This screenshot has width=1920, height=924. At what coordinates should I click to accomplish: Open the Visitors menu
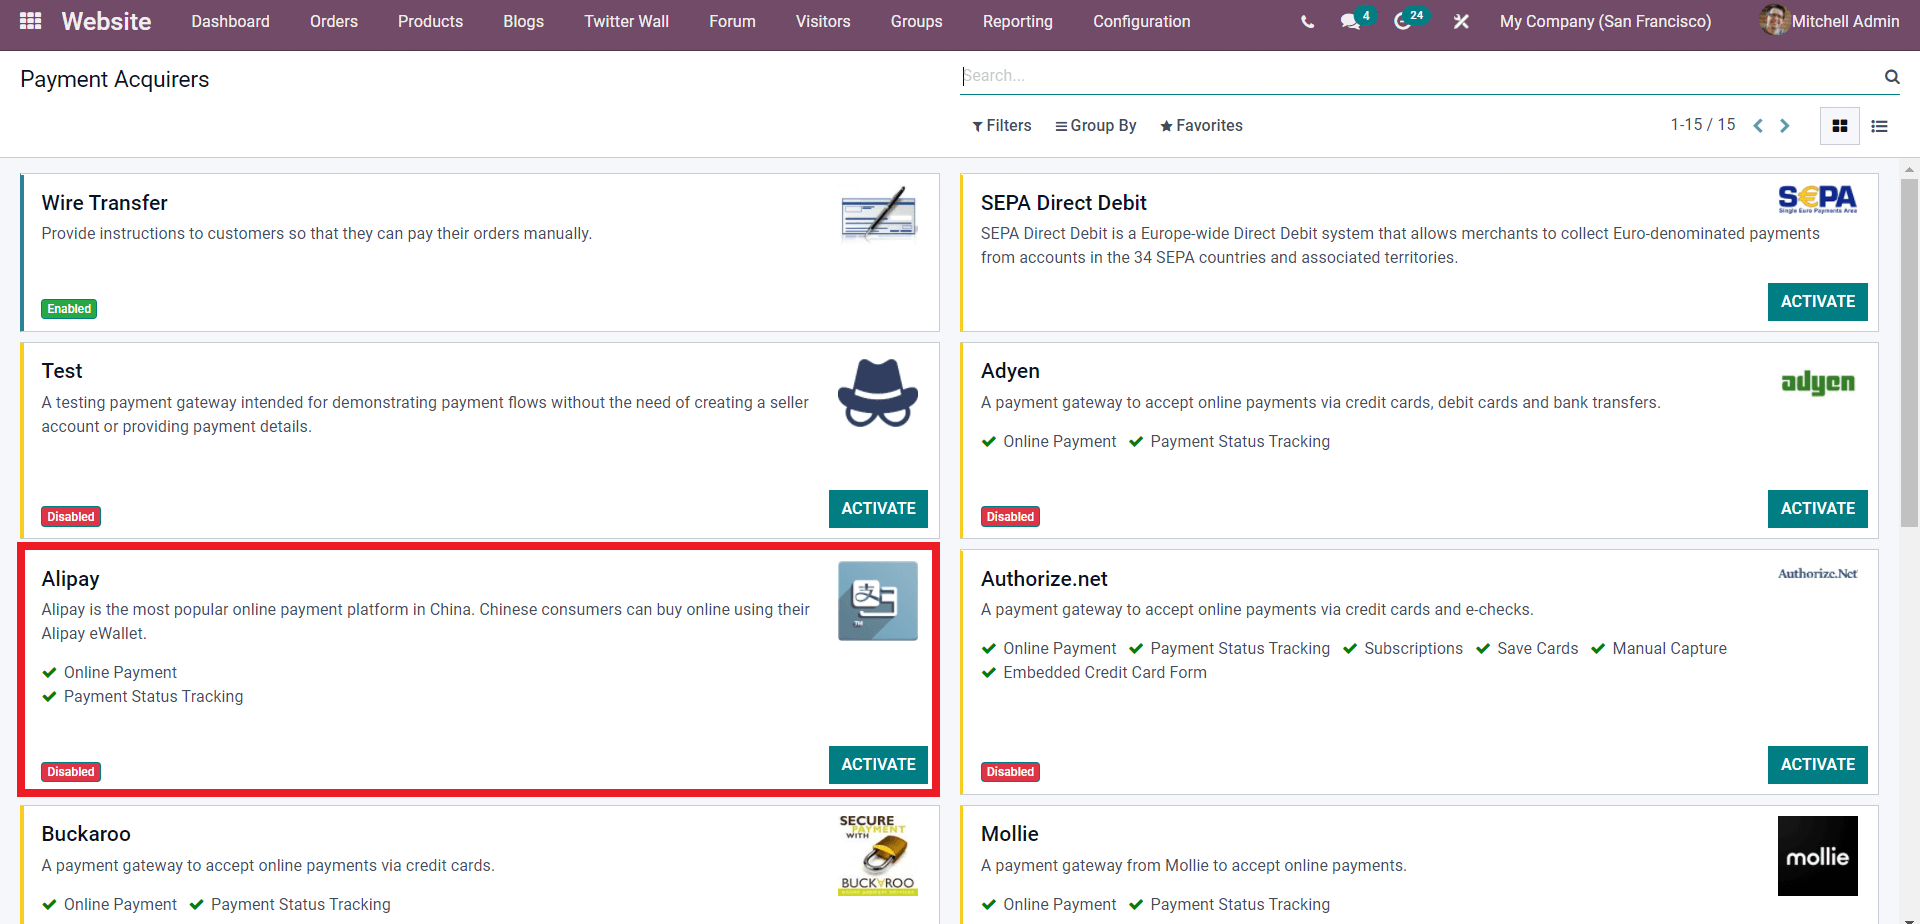point(823,21)
